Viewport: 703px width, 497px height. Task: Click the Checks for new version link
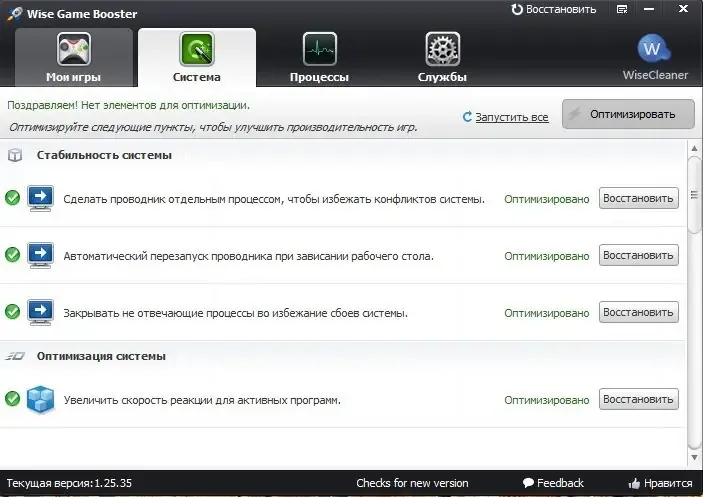tap(412, 483)
